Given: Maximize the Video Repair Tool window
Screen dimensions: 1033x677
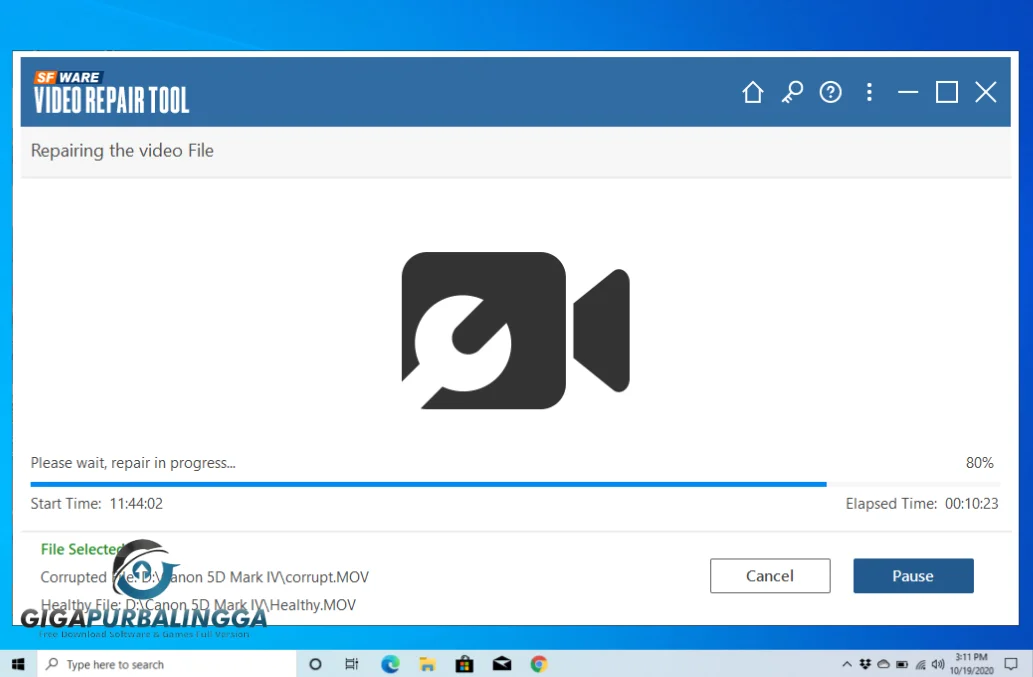Looking at the screenshot, I should point(947,92).
